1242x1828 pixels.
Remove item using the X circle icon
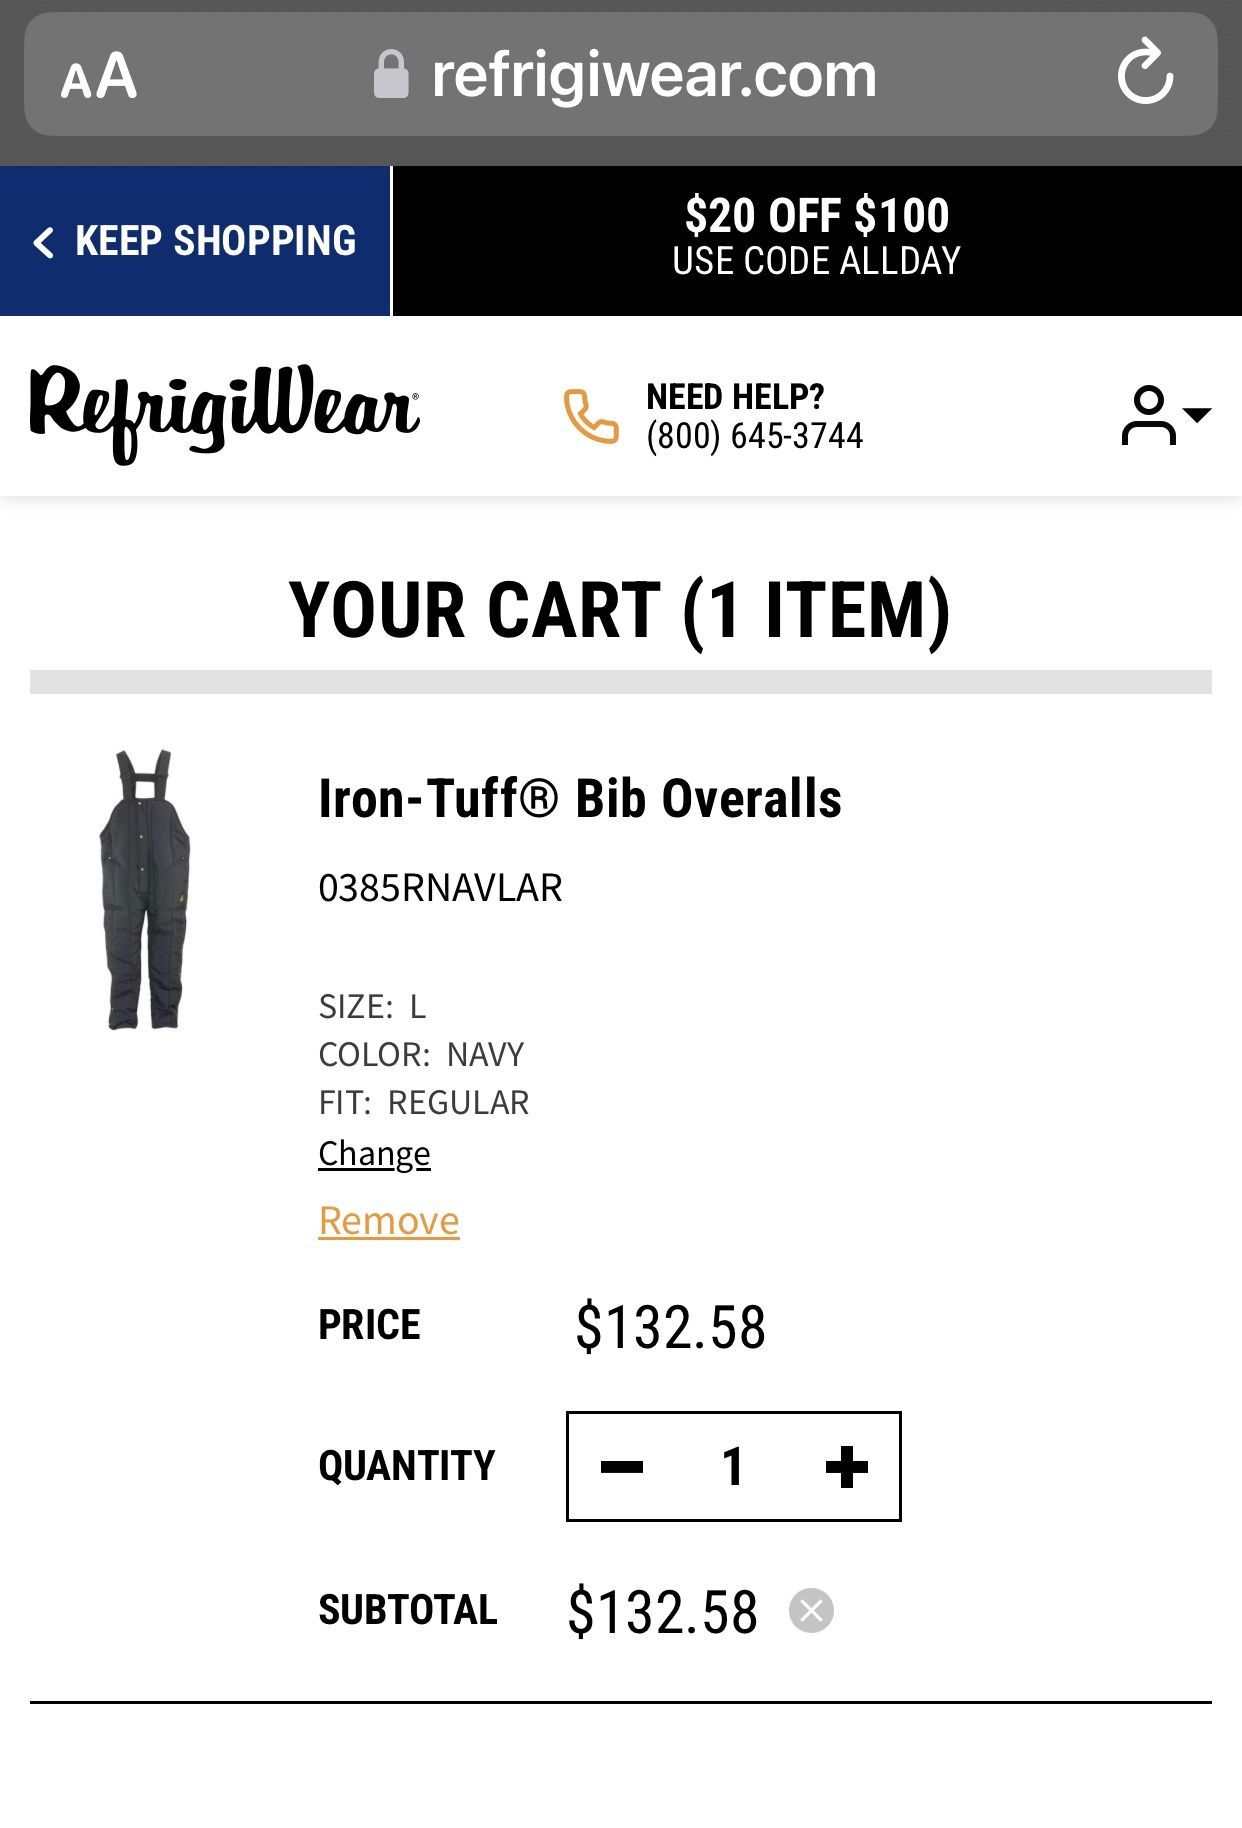[812, 1612]
